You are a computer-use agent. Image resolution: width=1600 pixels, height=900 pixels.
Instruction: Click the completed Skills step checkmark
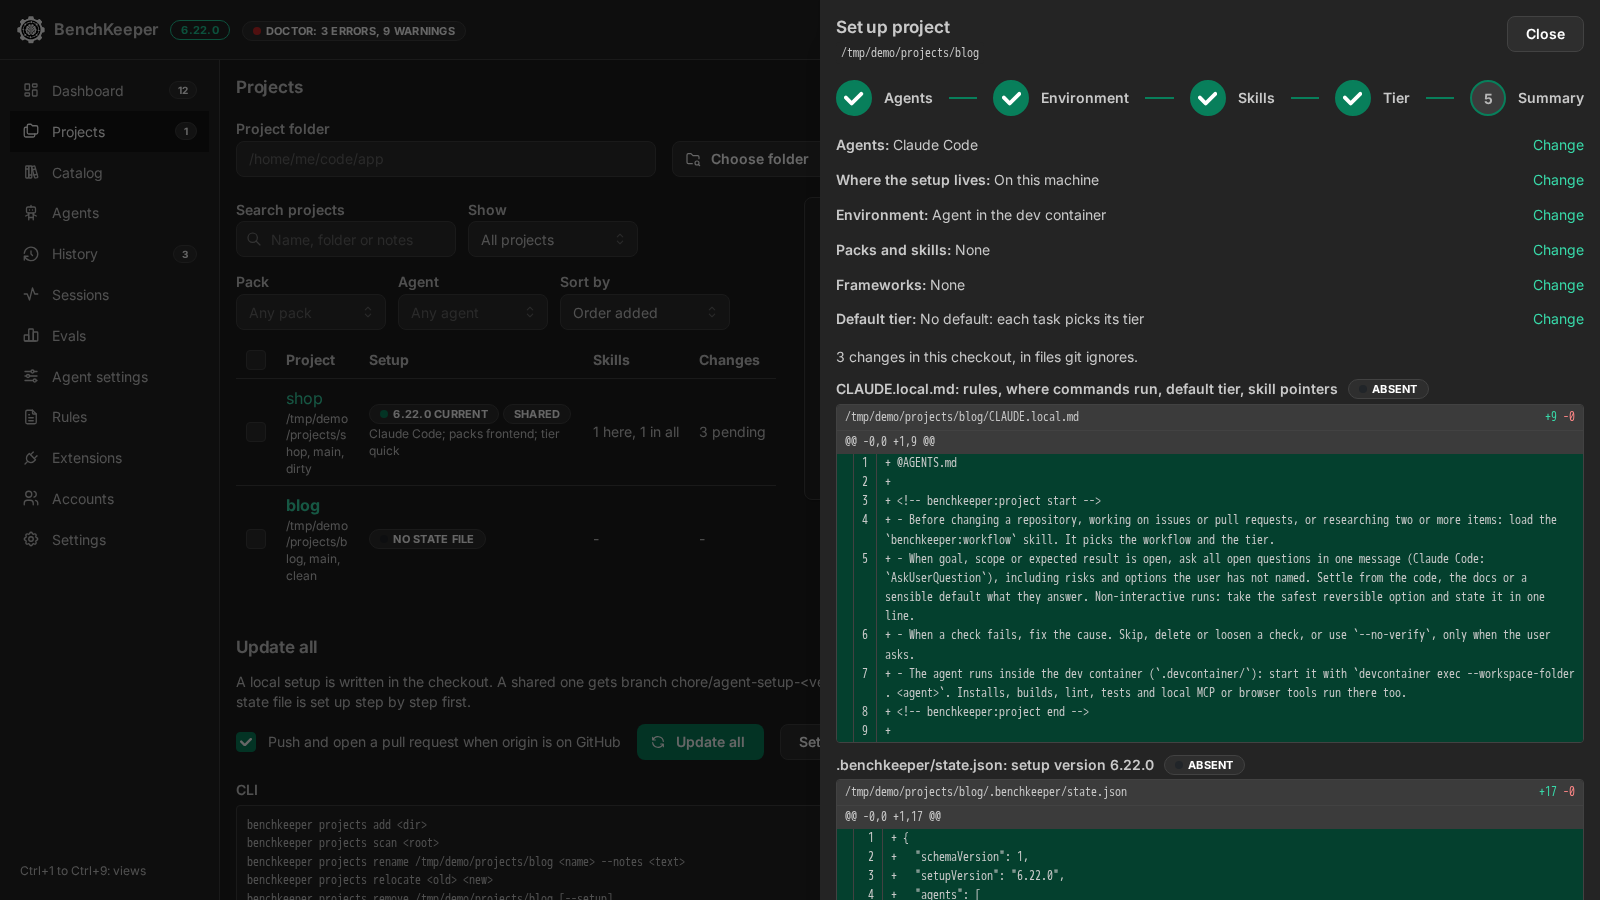pos(1208,98)
